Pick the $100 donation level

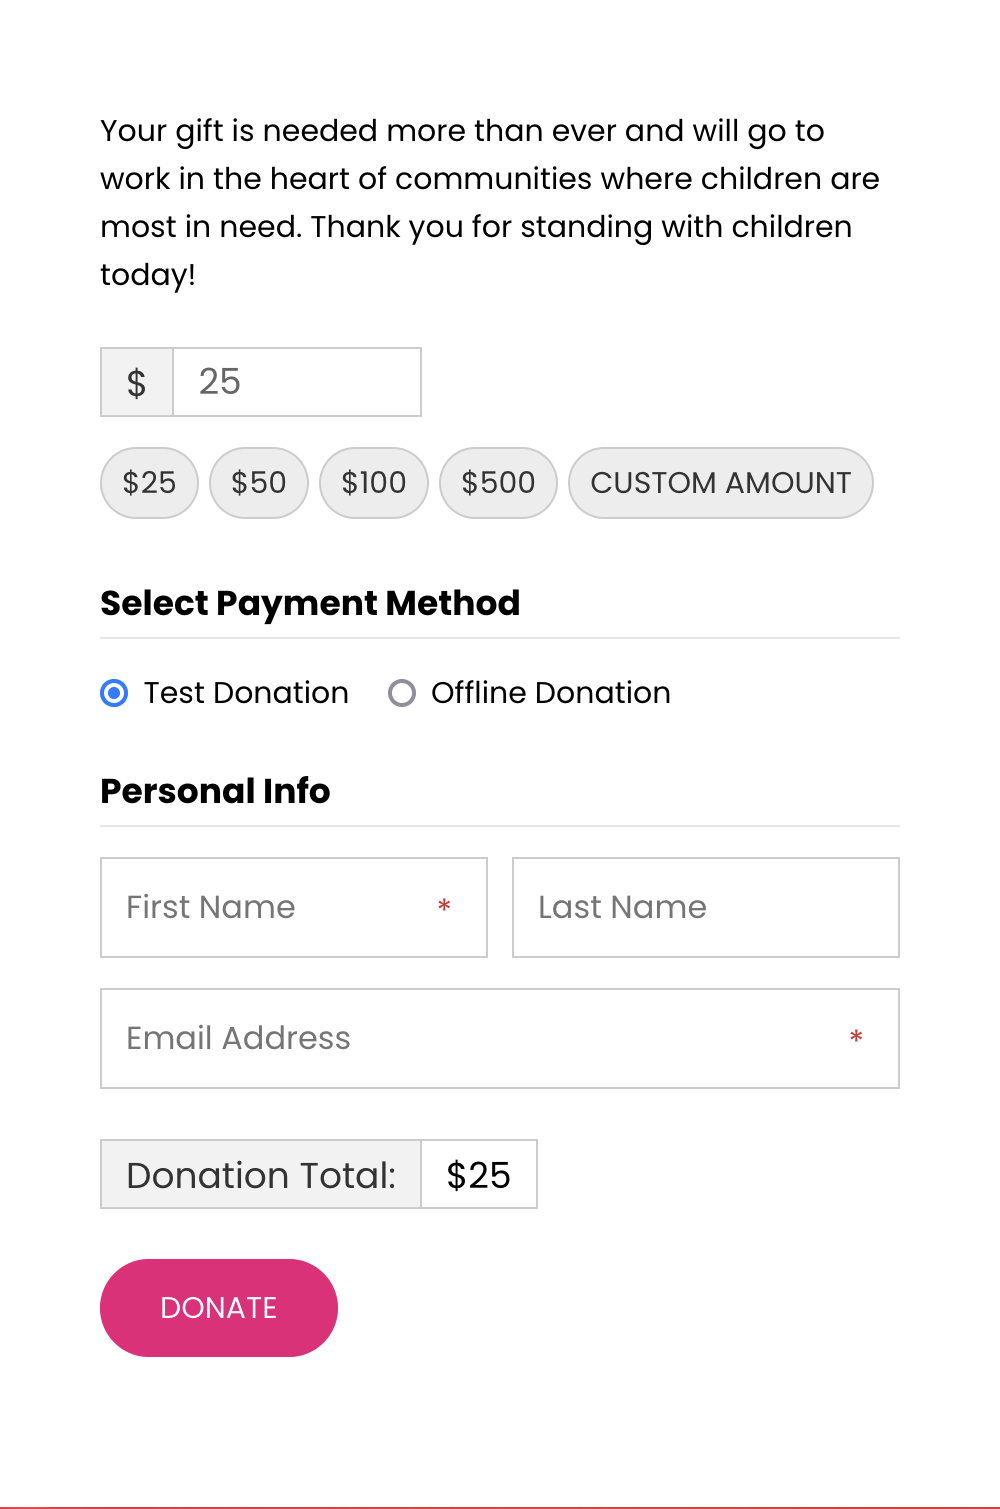point(374,483)
